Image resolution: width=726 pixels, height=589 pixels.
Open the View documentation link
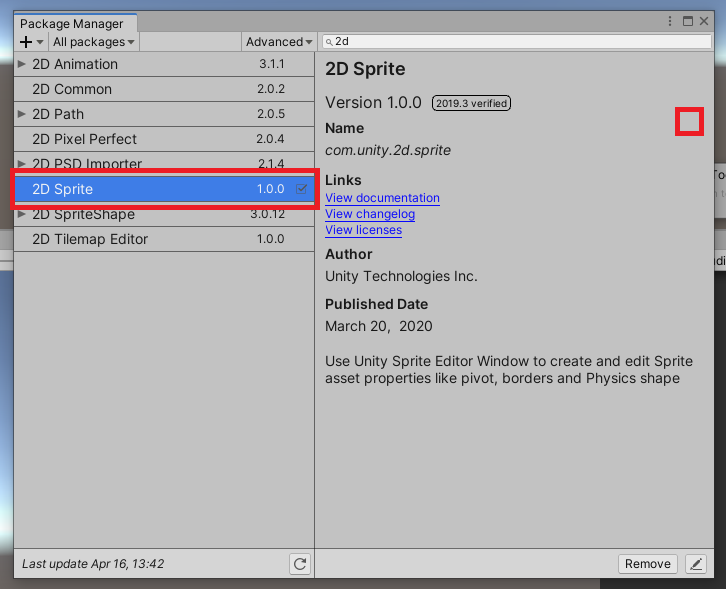pos(382,198)
